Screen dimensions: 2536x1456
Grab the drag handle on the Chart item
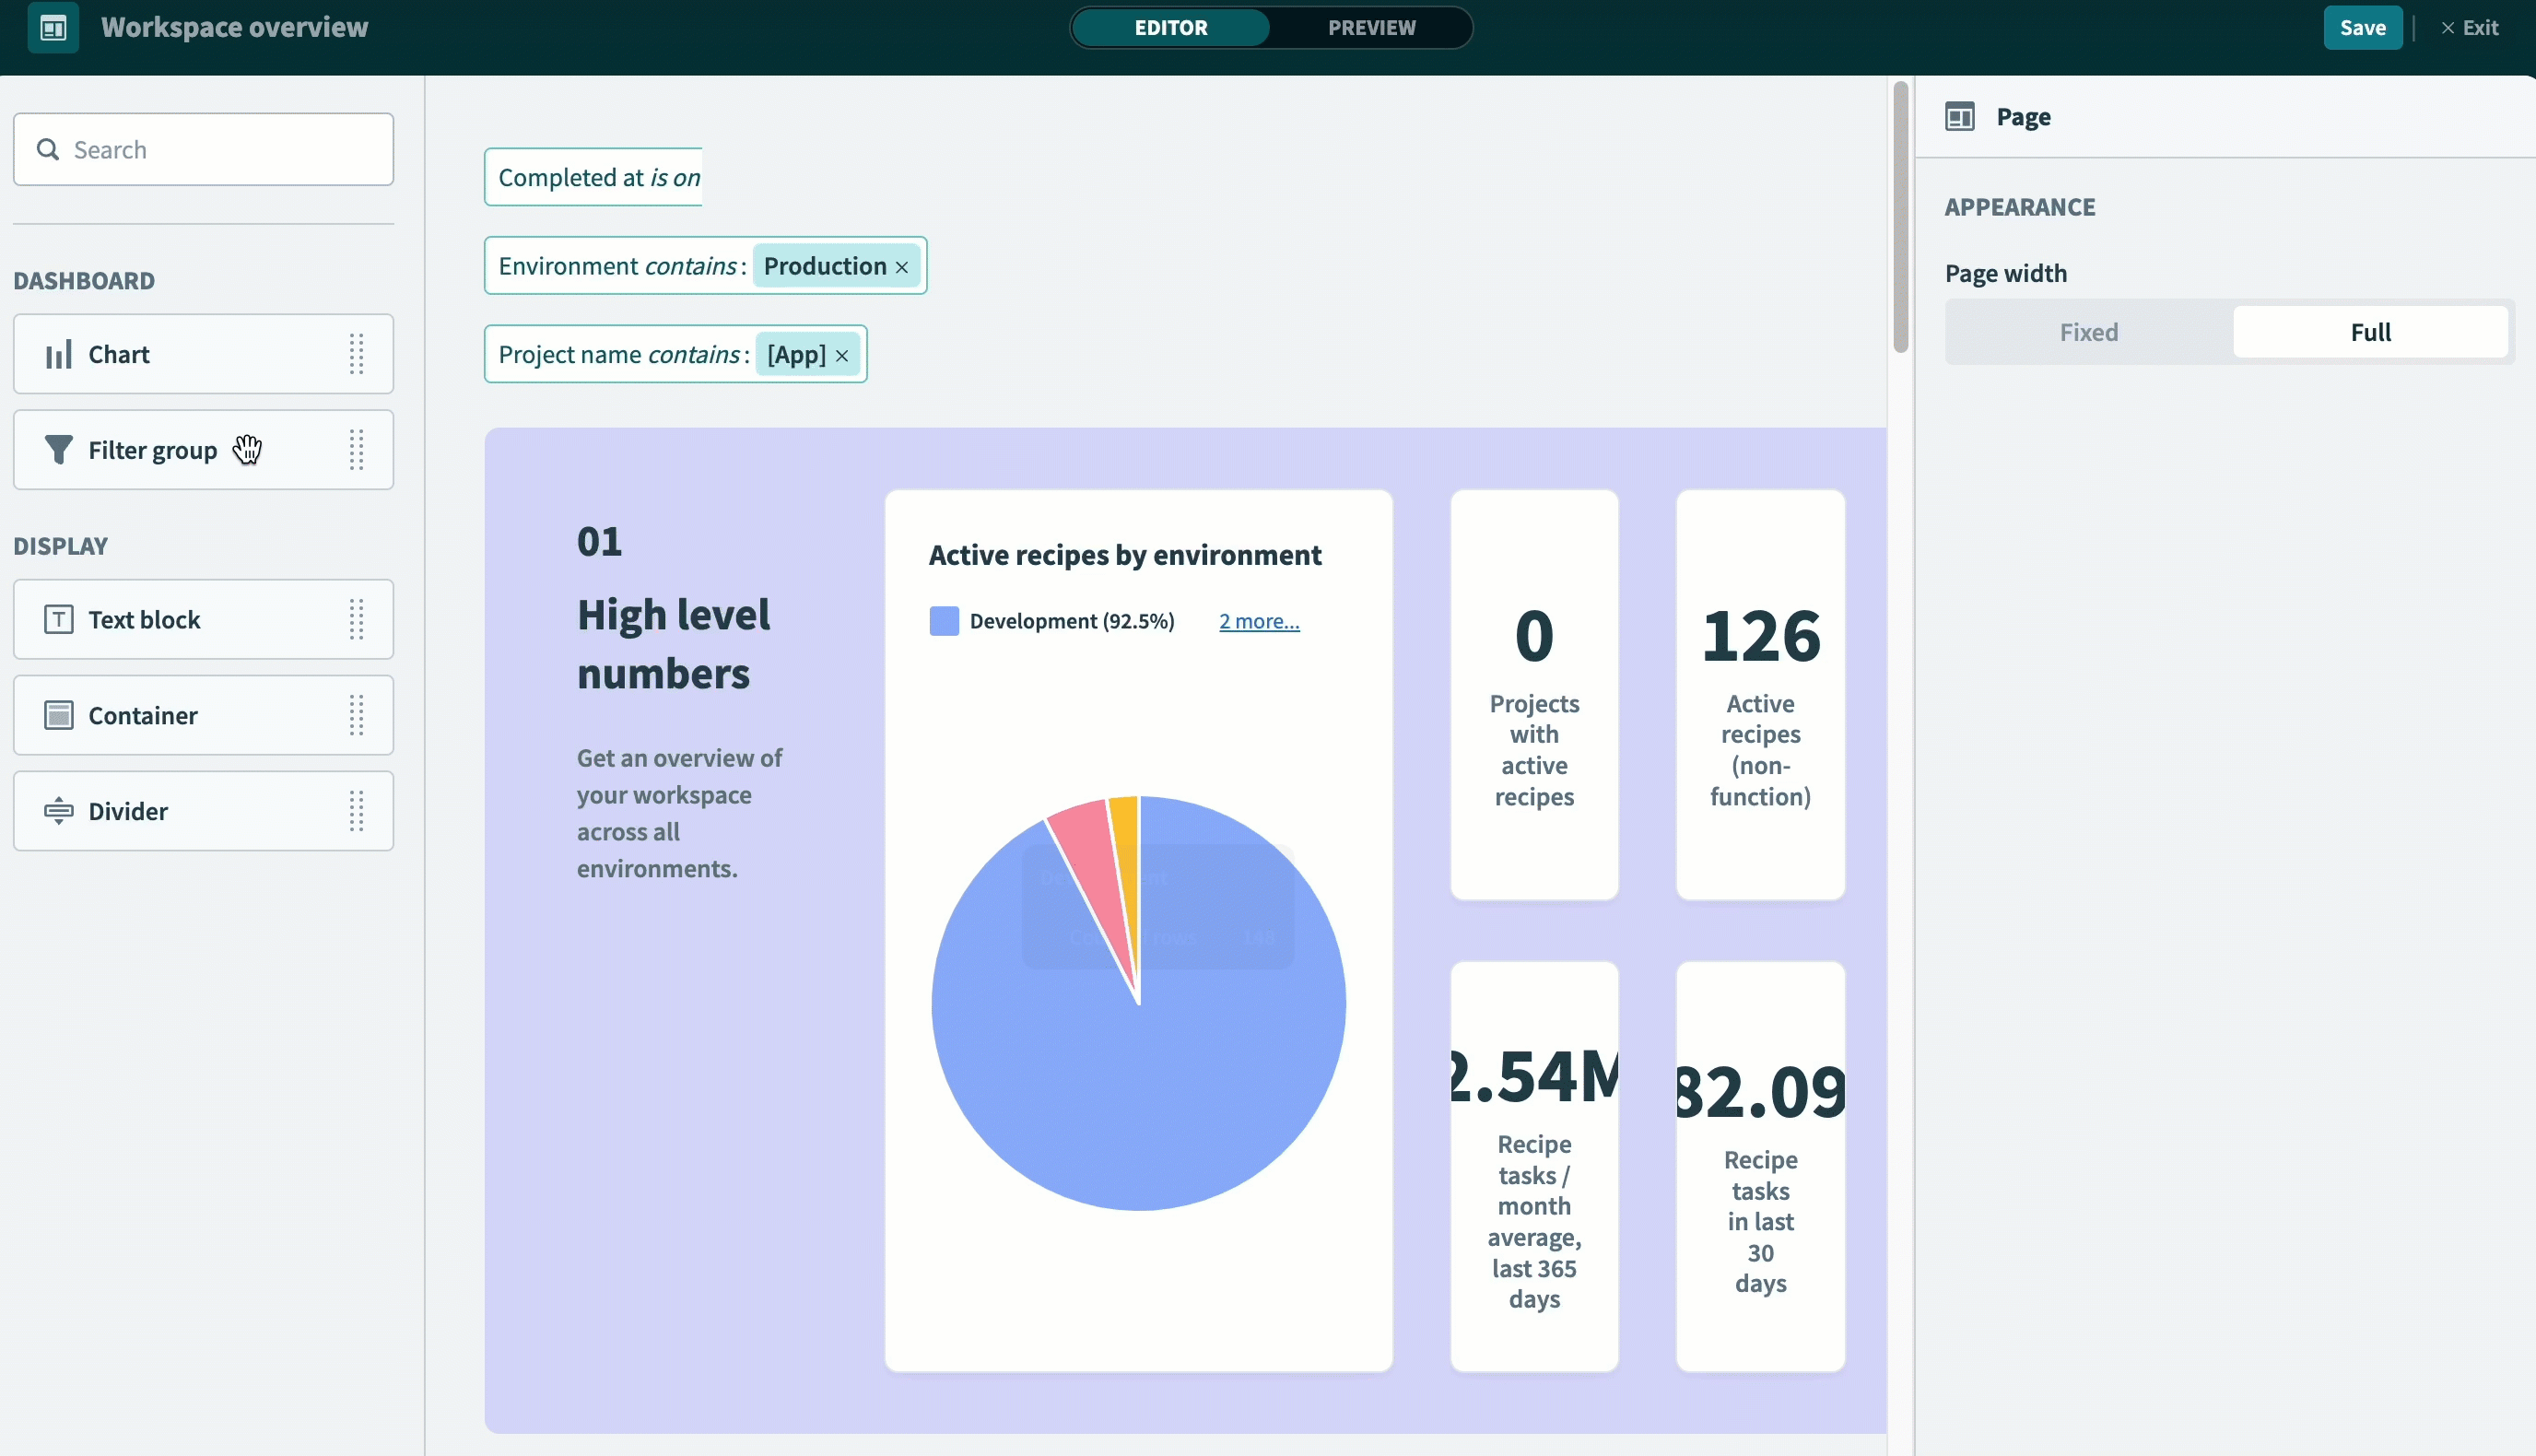tap(356, 354)
